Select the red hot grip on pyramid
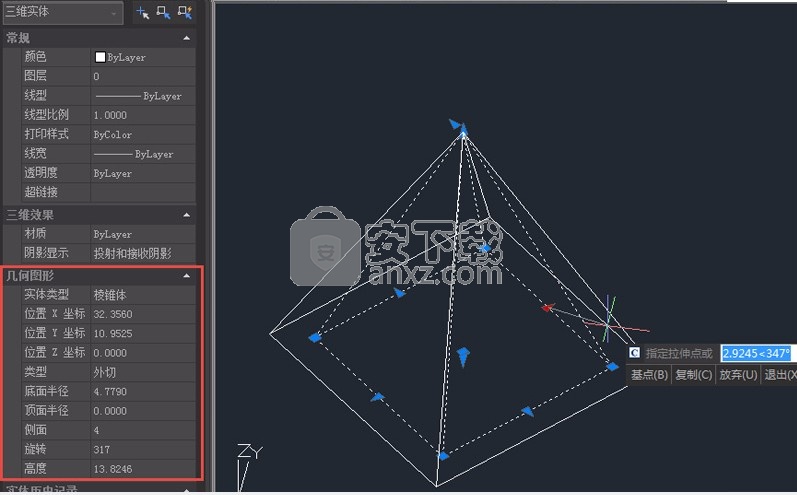797x495 pixels. pyautogui.click(x=546, y=307)
